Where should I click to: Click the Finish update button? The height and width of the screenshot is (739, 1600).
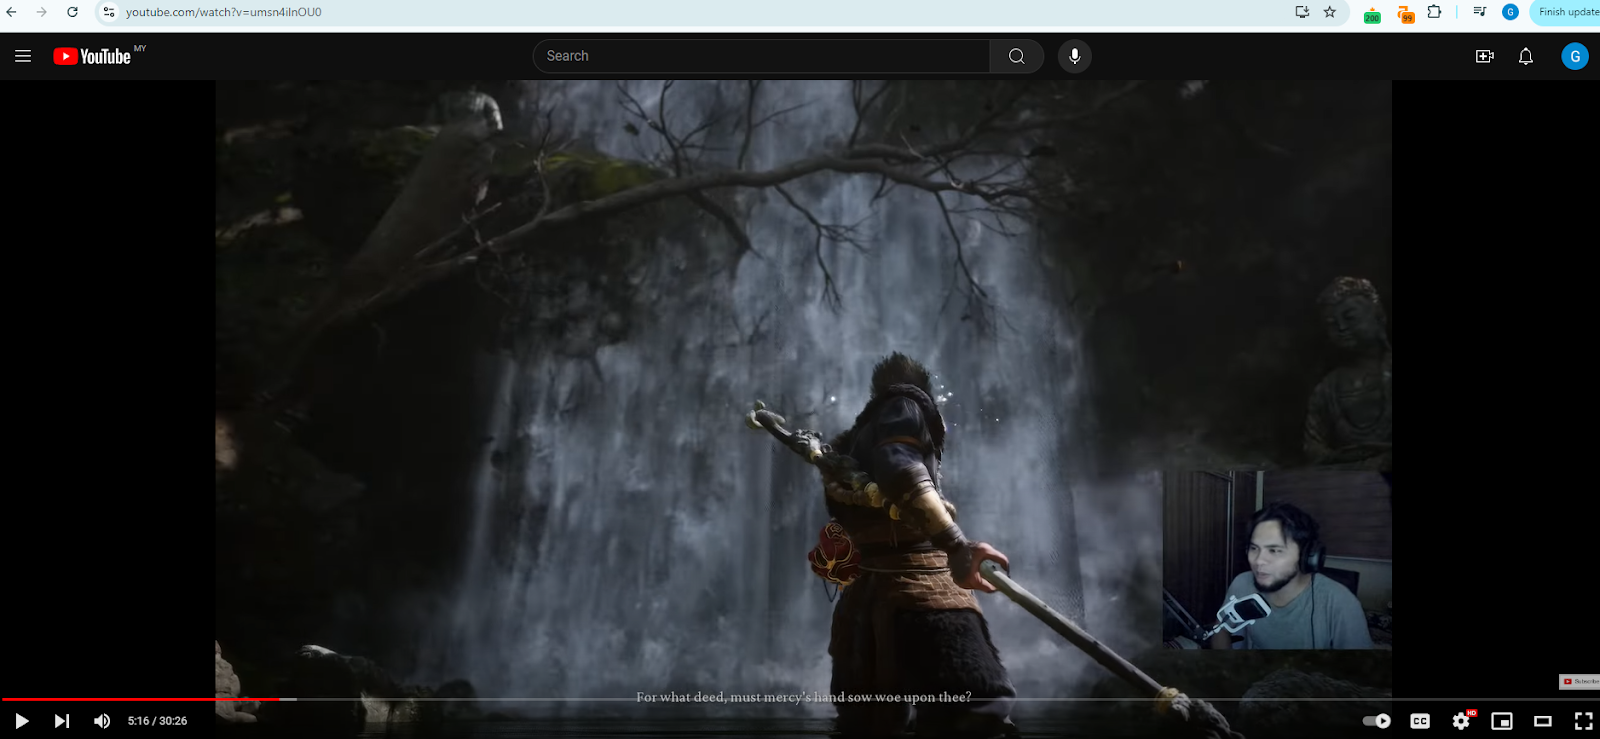coord(1566,12)
